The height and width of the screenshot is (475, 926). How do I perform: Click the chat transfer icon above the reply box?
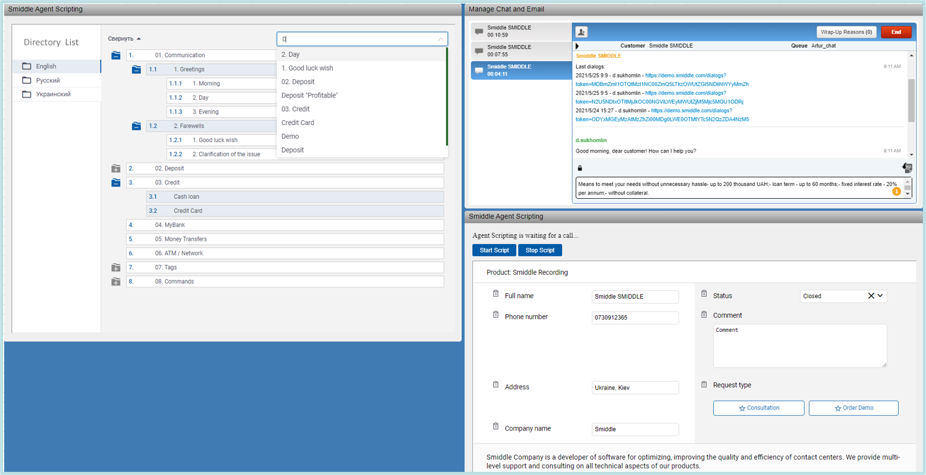tap(907, 168)
